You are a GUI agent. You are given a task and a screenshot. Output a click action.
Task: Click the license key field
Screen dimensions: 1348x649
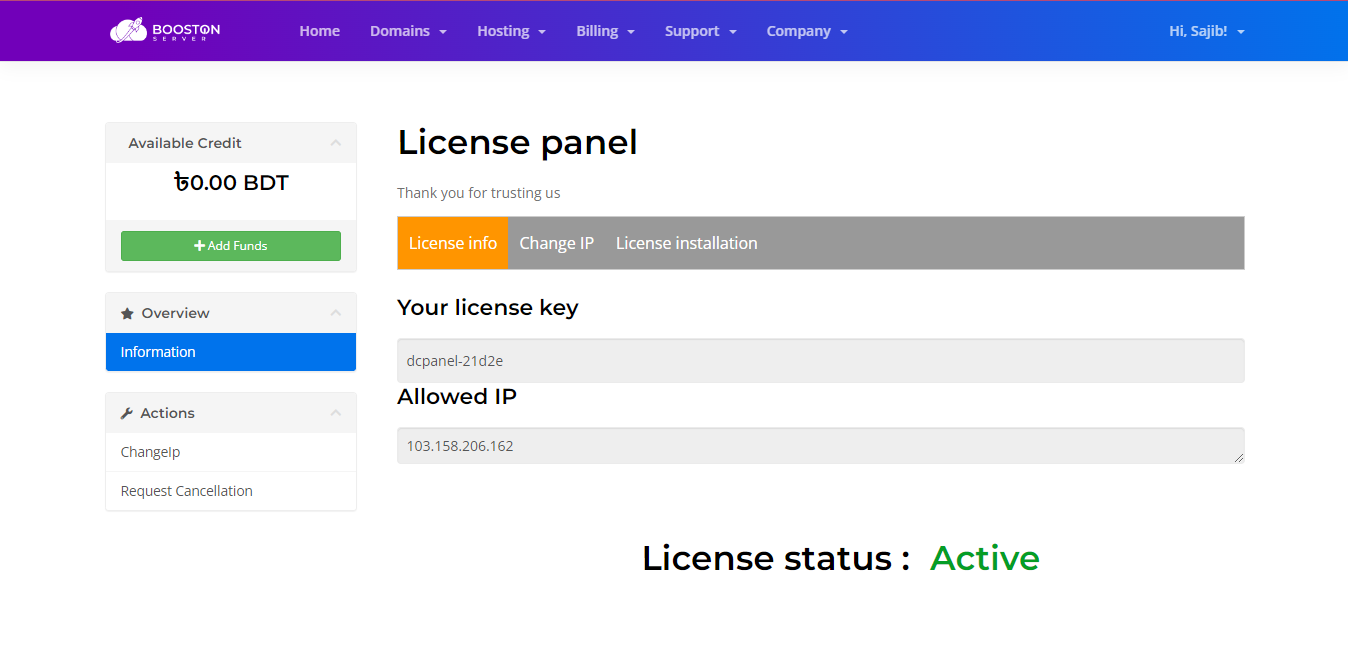click(x=820, y=360)
